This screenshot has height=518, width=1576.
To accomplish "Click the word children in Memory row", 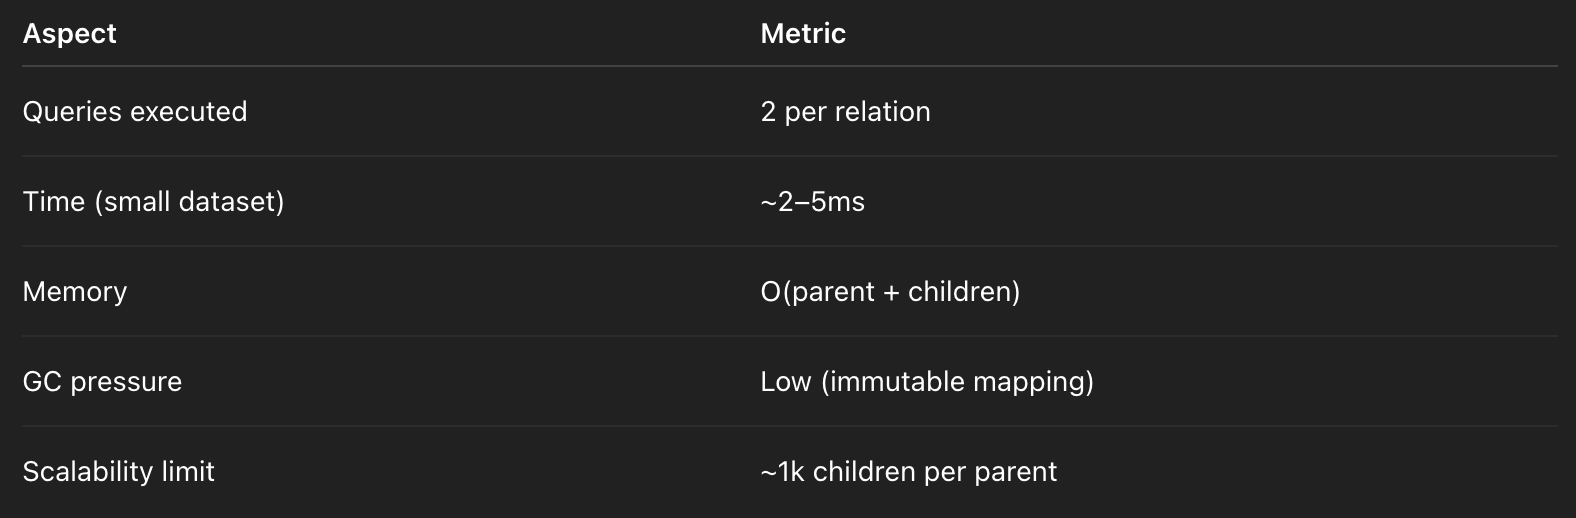I will click(960, 292).
